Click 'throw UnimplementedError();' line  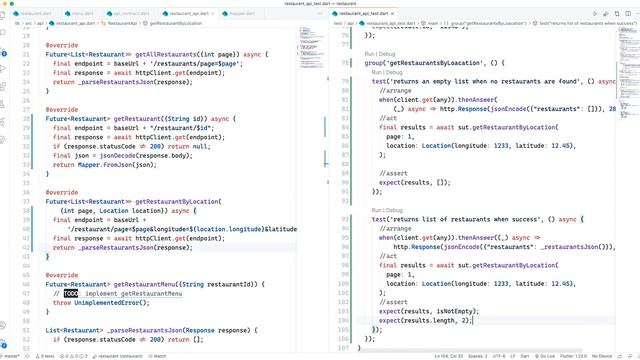click(101, 303)
